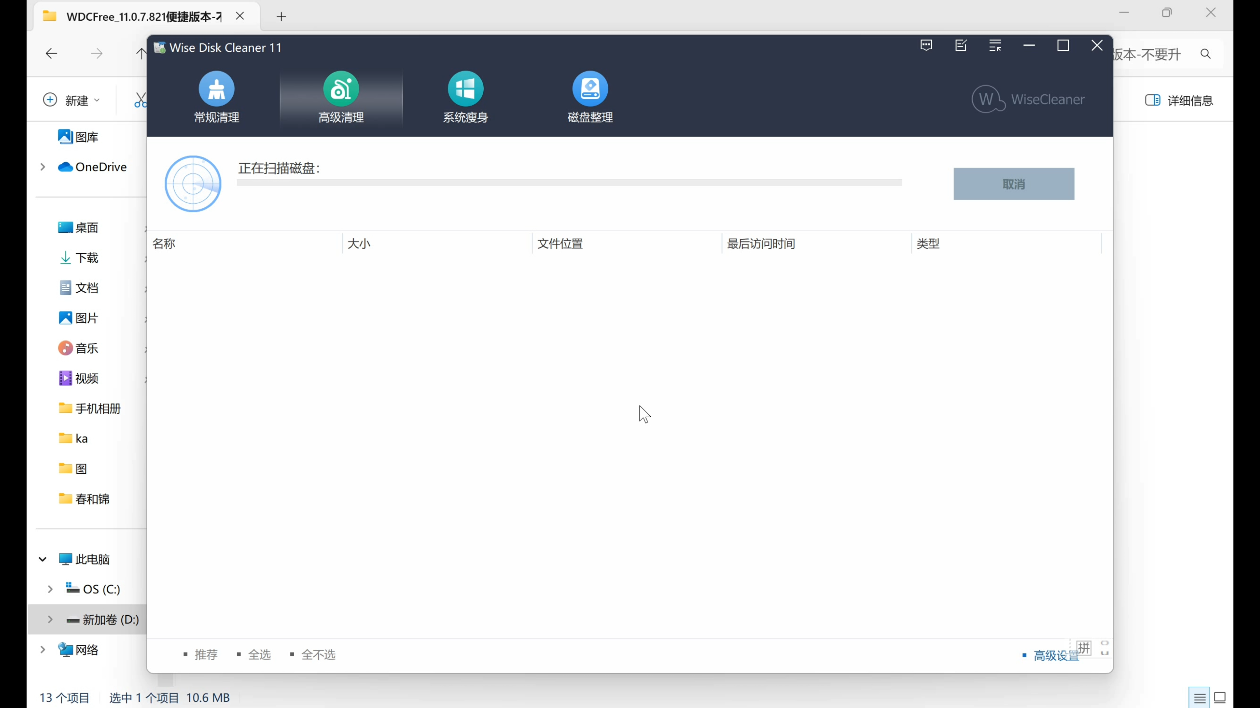This screenshot has height=708, width=1260.
Task: Switch to the 高级清理 mode
Action: tap(341, 98)
